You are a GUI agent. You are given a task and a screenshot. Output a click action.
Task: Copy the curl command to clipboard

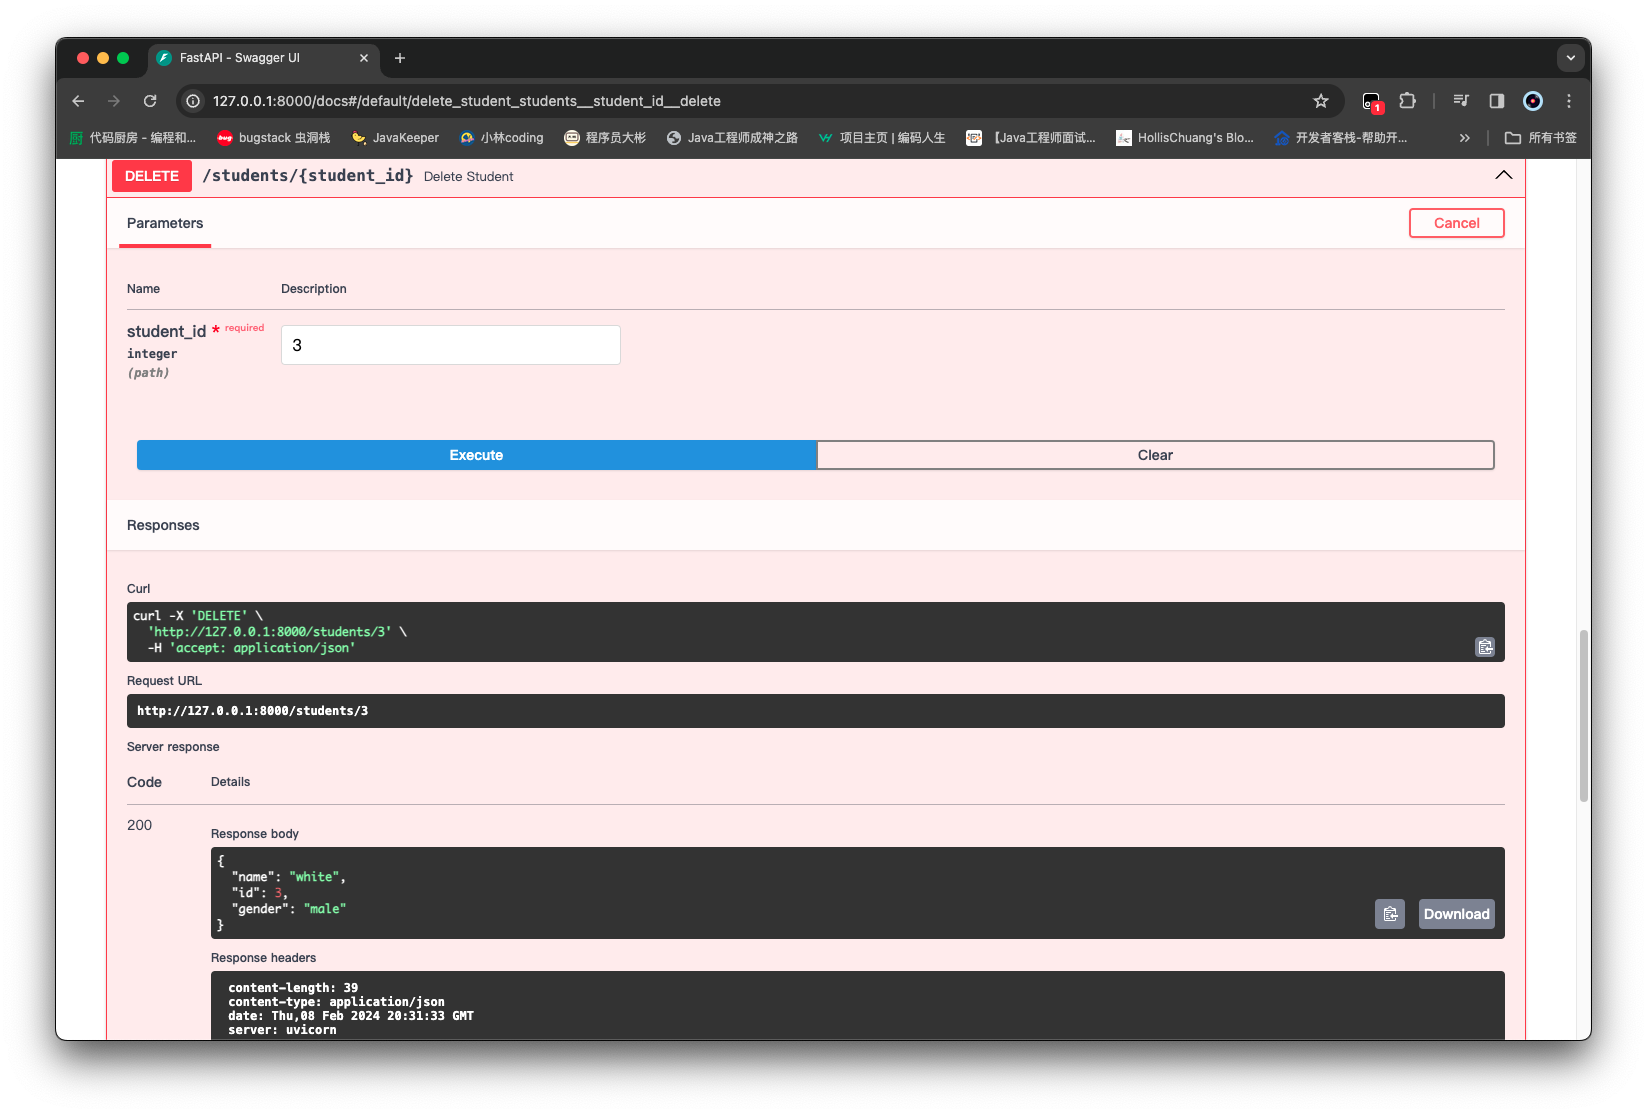(1485, 647)
